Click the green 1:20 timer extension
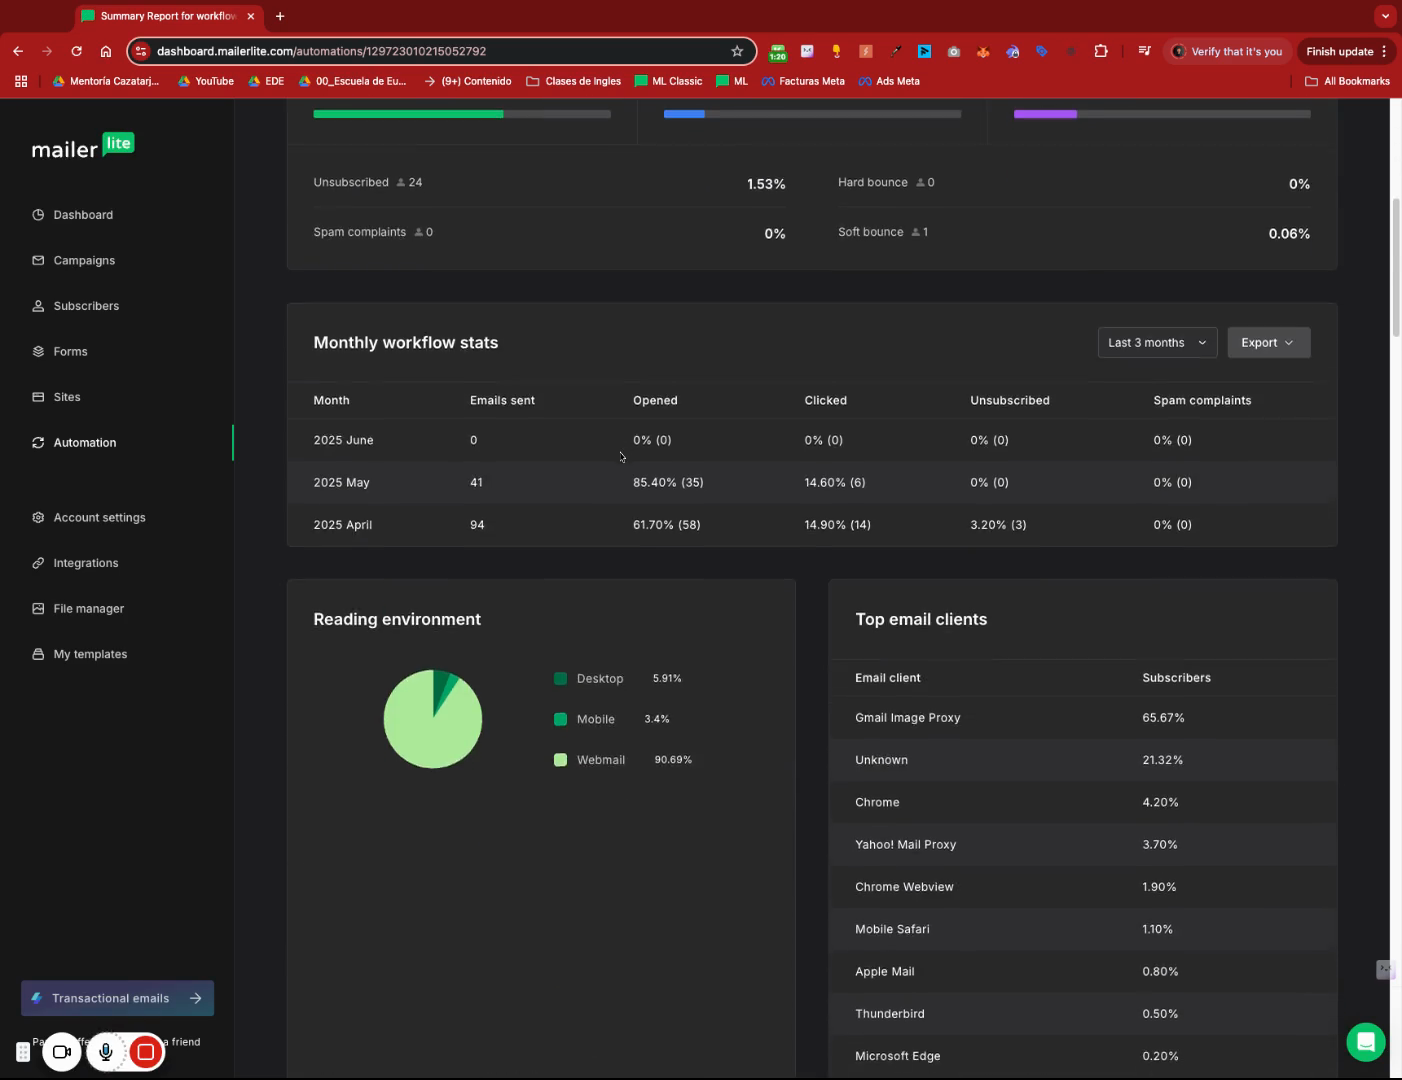Viewport: 1402px width, 1080px height. pyautogui.click(x=777, y=52)
